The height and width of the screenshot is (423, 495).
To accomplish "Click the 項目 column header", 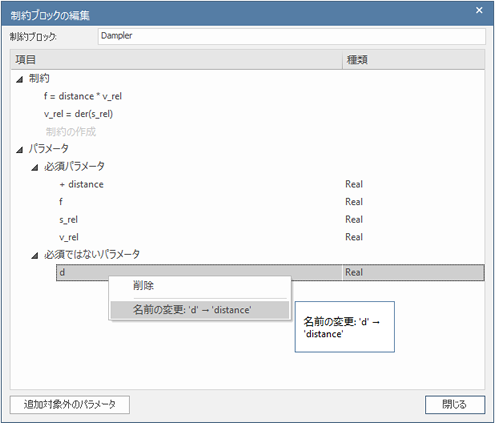I will click(x=177, y=60).
